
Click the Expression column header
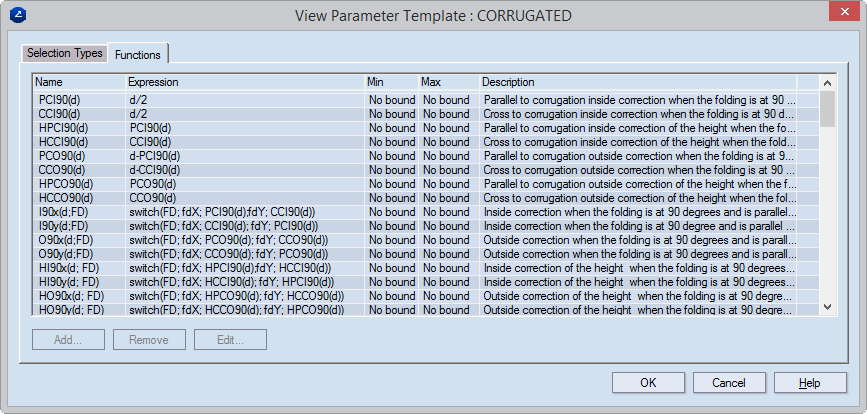click(x=244, y=82)
